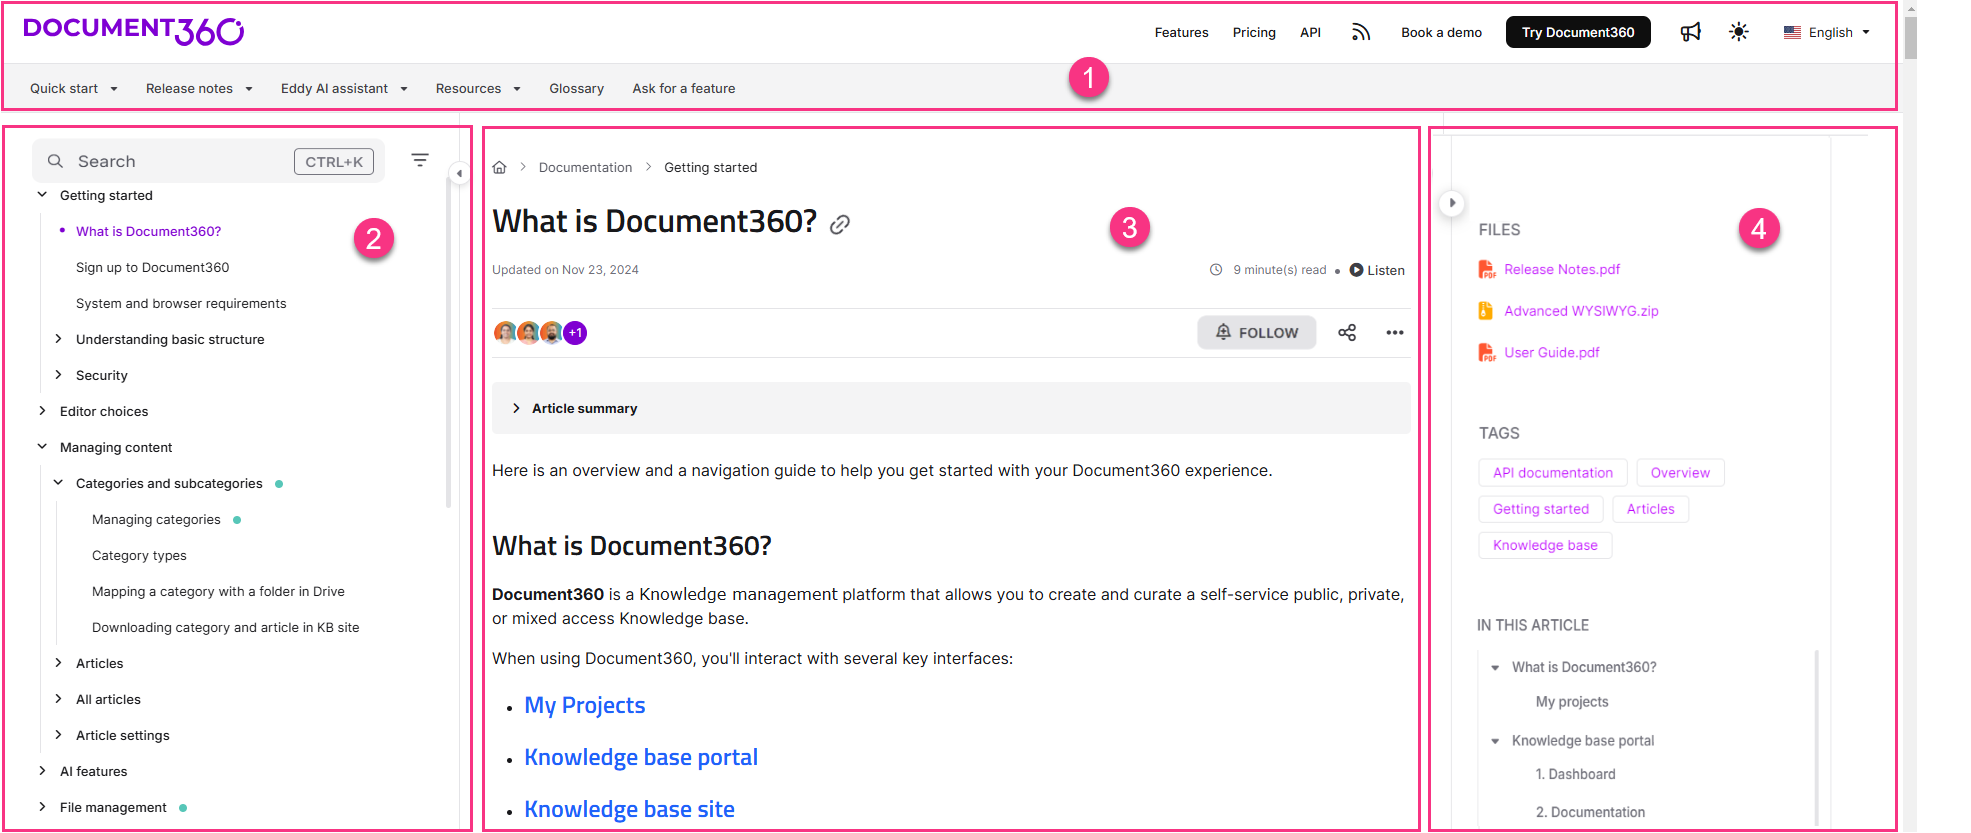Expand the All articles category
The image size is (1971, 833).
pos(58,699)
